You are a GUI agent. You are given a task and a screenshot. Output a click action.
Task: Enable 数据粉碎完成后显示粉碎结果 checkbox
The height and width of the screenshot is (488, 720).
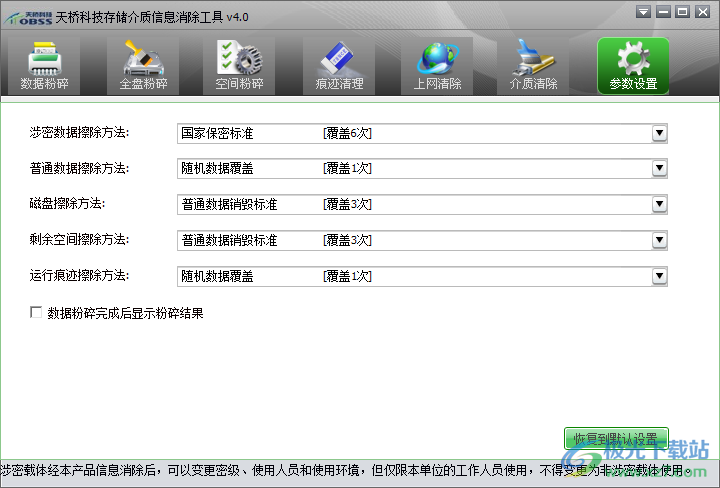click(x=36, y=312)
